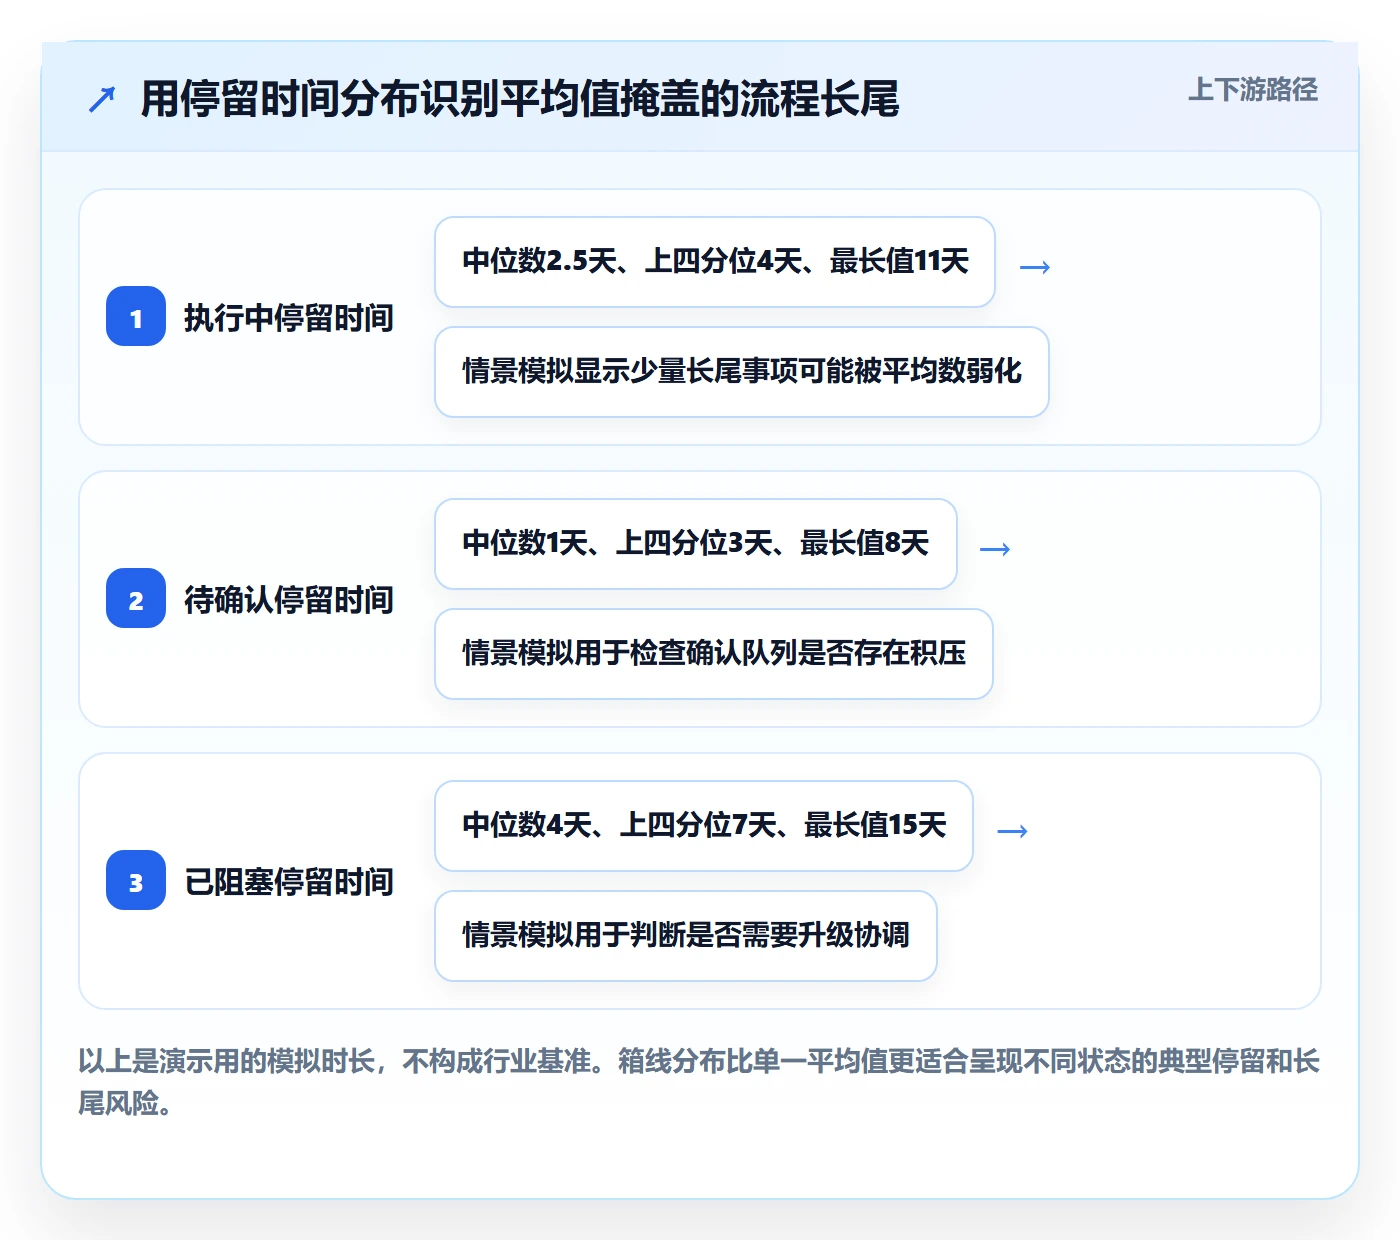The height and width of the screenshot is (1240, 1400).
Task: Open the 中位数2.5天、上四分位4天 card
Action: pos(715,262)
